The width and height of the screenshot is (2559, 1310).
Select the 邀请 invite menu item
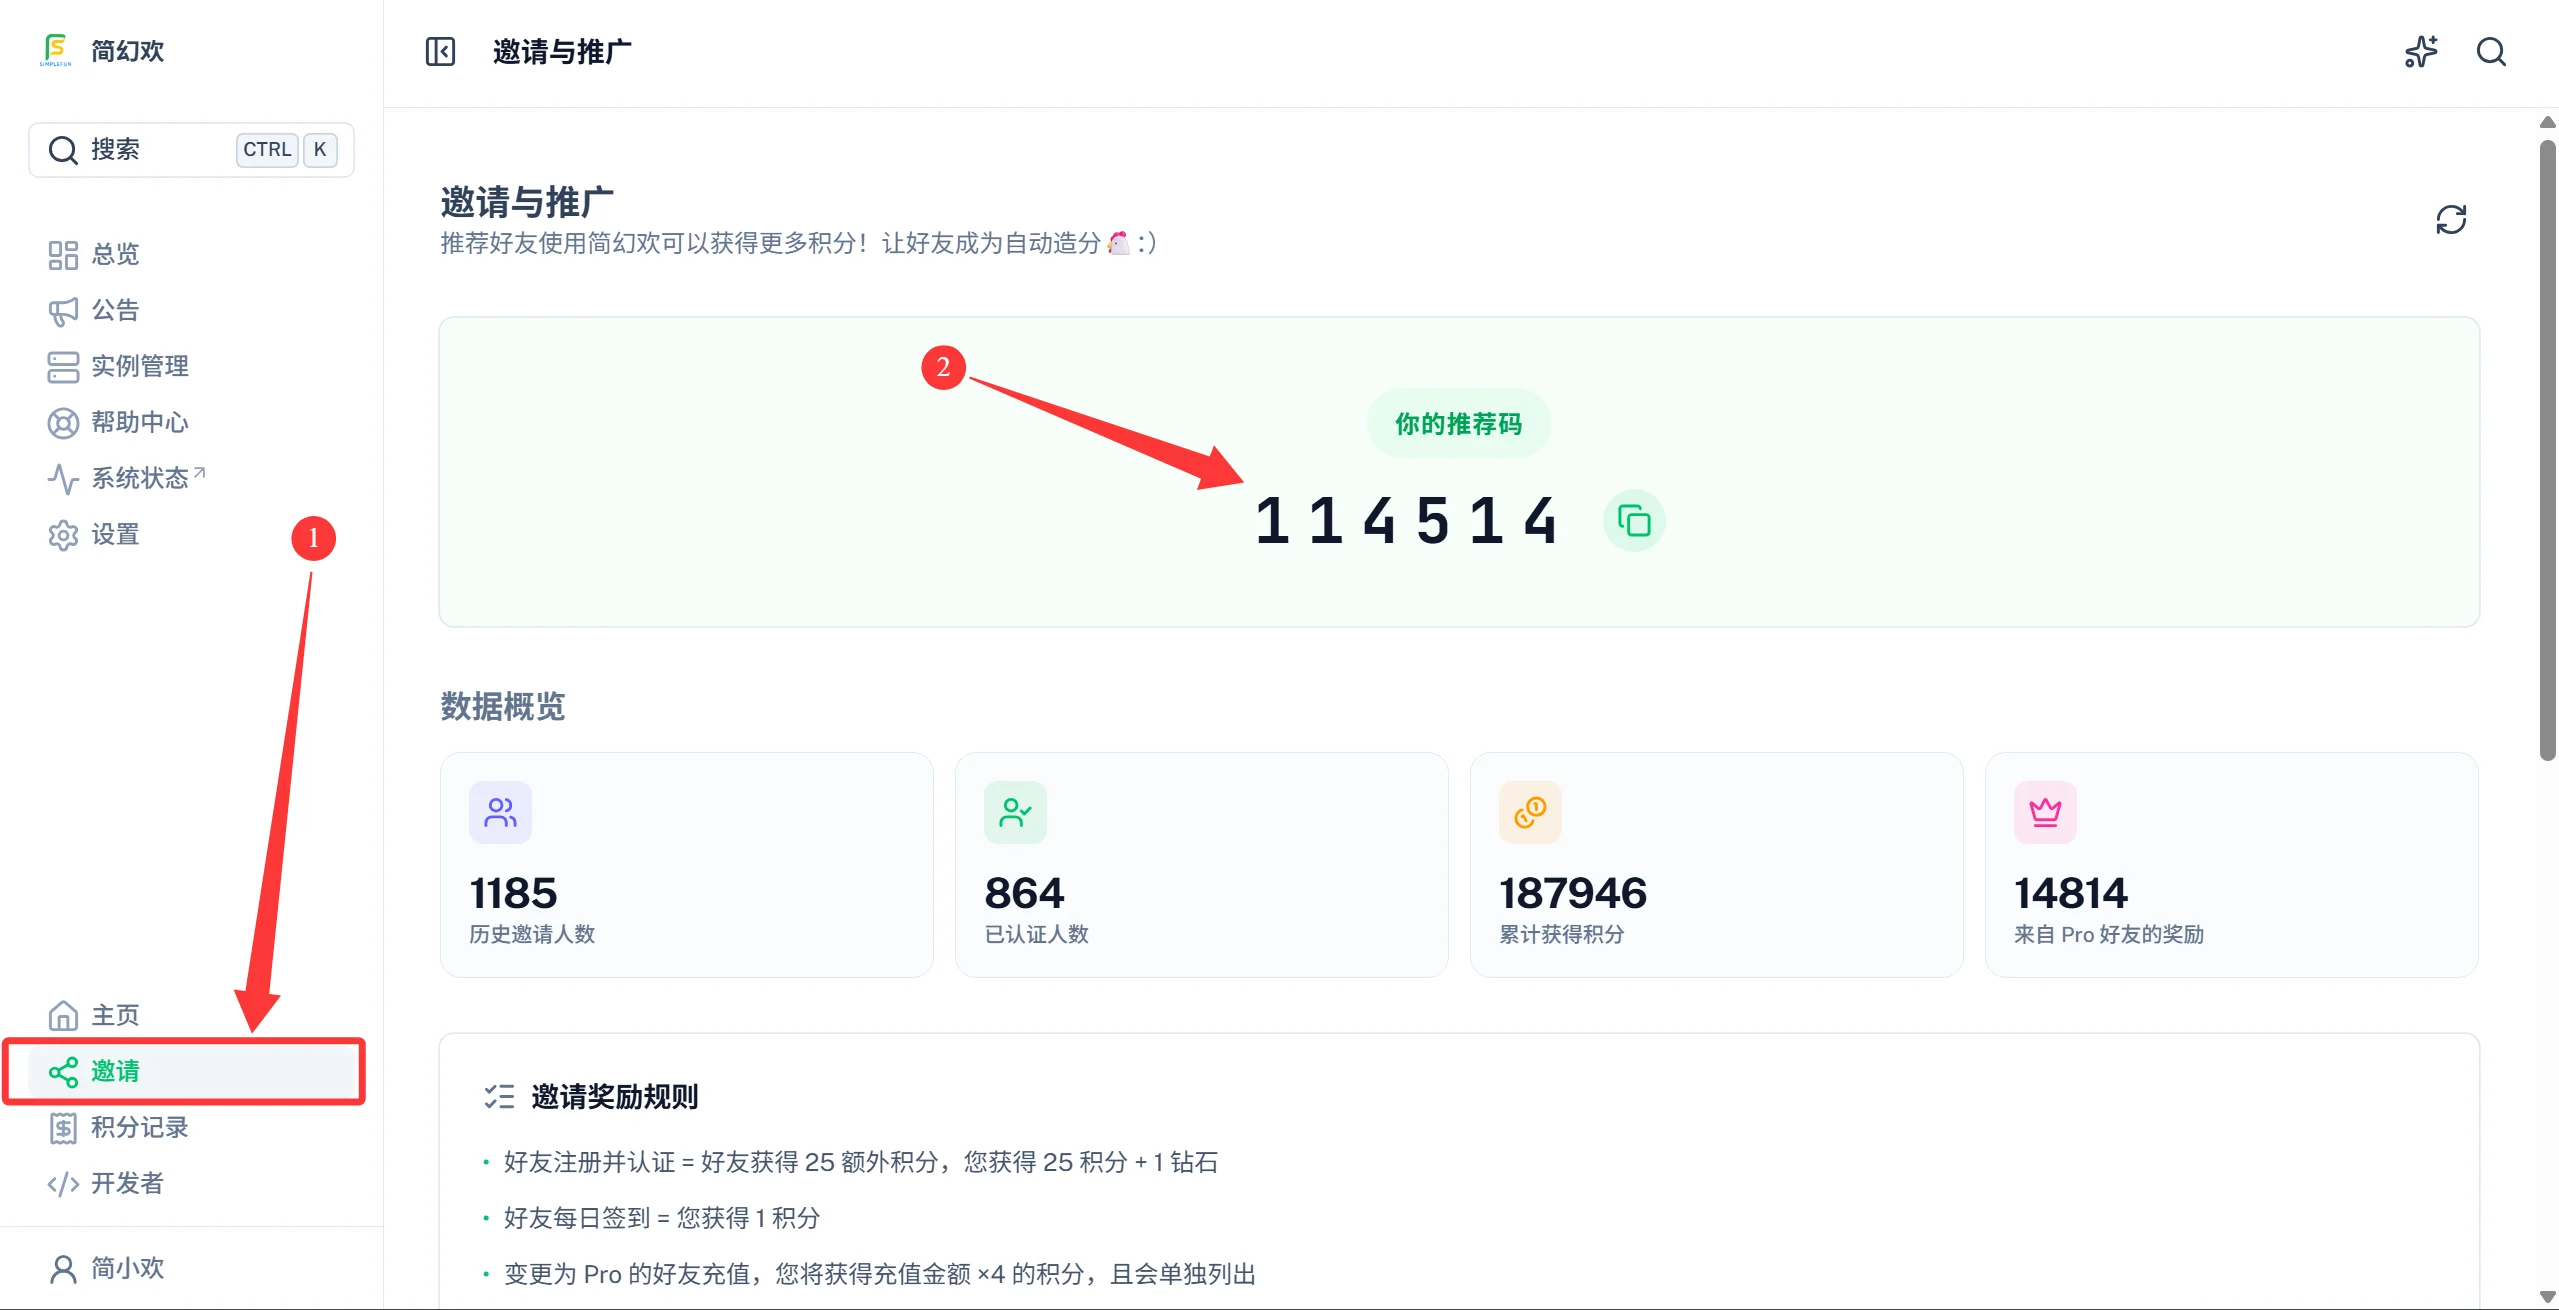click(192, 1071)
